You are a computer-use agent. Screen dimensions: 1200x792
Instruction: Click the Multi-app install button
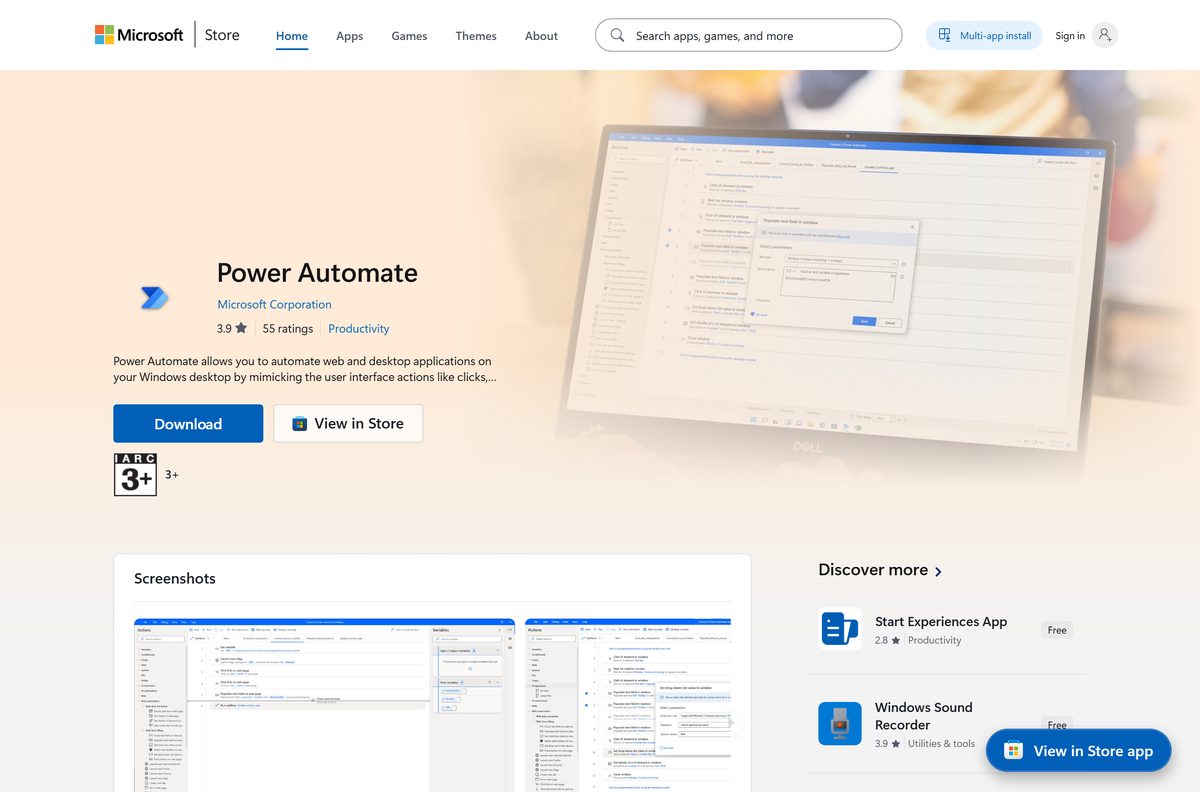point(984,35)
